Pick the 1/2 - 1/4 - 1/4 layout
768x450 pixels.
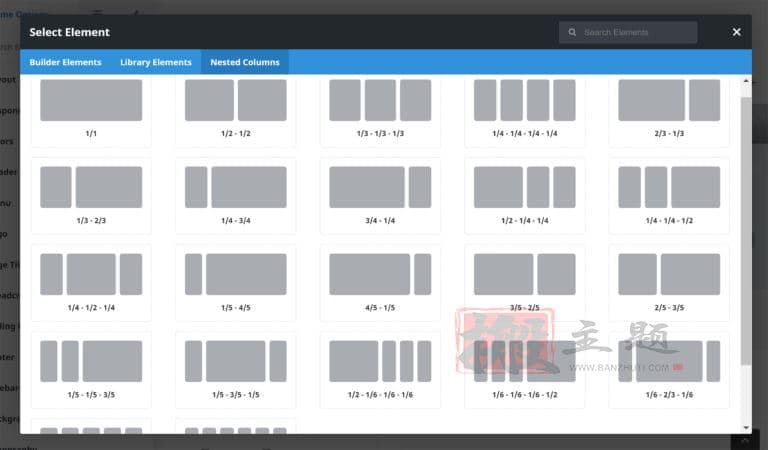point(525,196)
